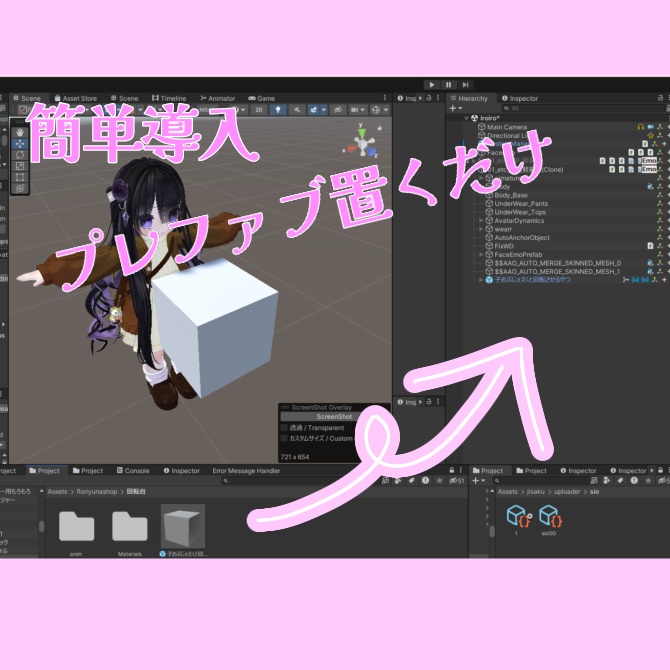
Task: Select FixWD in Hierarchy
Action: tap(504, 246)
